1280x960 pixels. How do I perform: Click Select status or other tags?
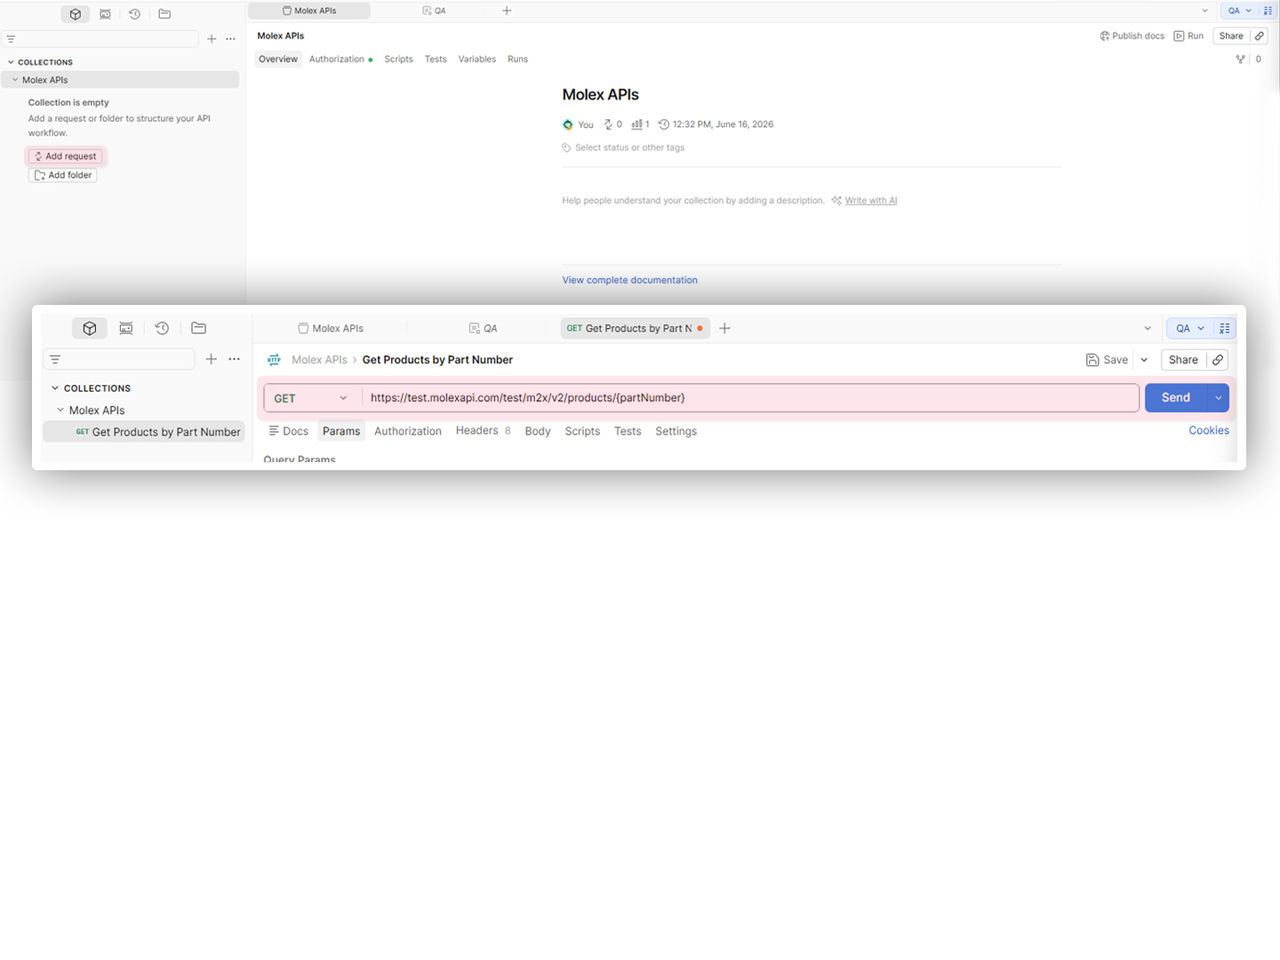click(x=630, y=148)
